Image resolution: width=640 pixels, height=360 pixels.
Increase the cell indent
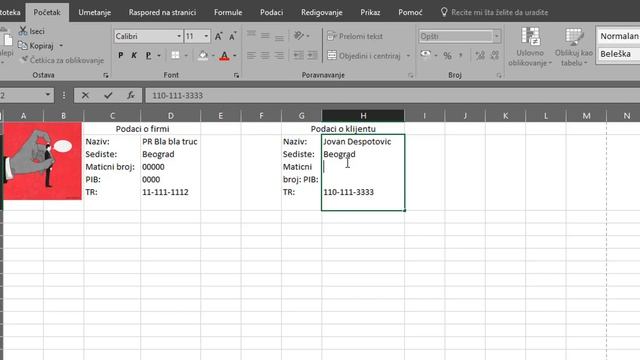pyautogui.click(x=312, y=55)
